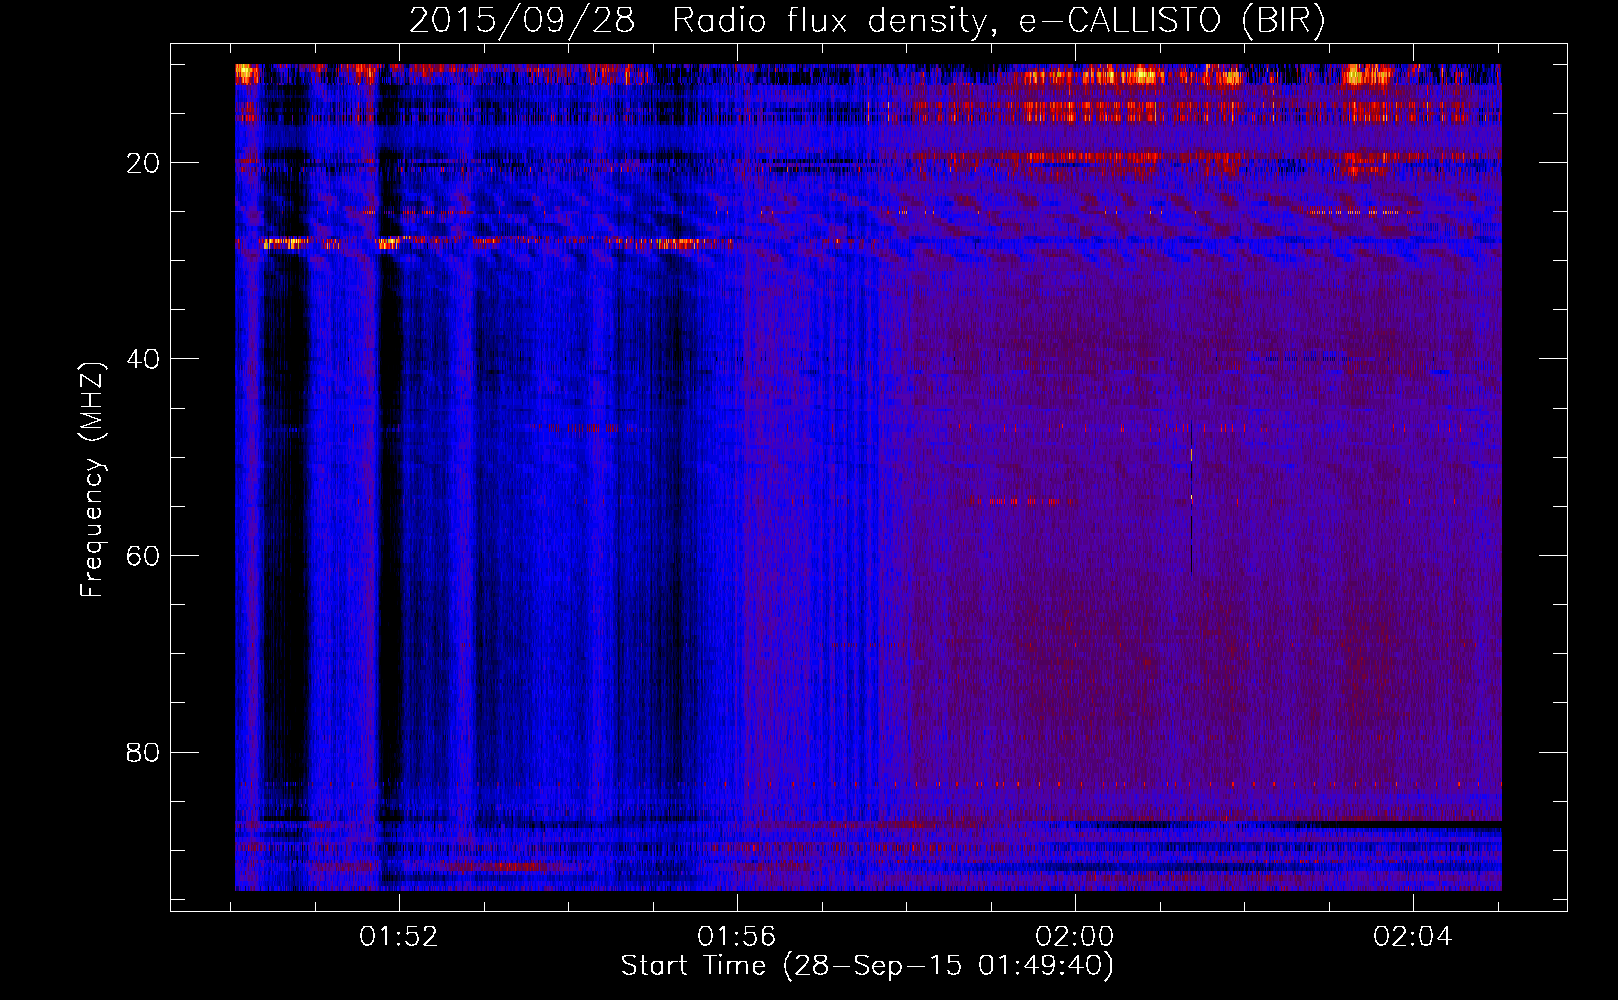Click the '01:56' time tick label
This screenshot has height=1000, width=1618.
coord(736,937)
